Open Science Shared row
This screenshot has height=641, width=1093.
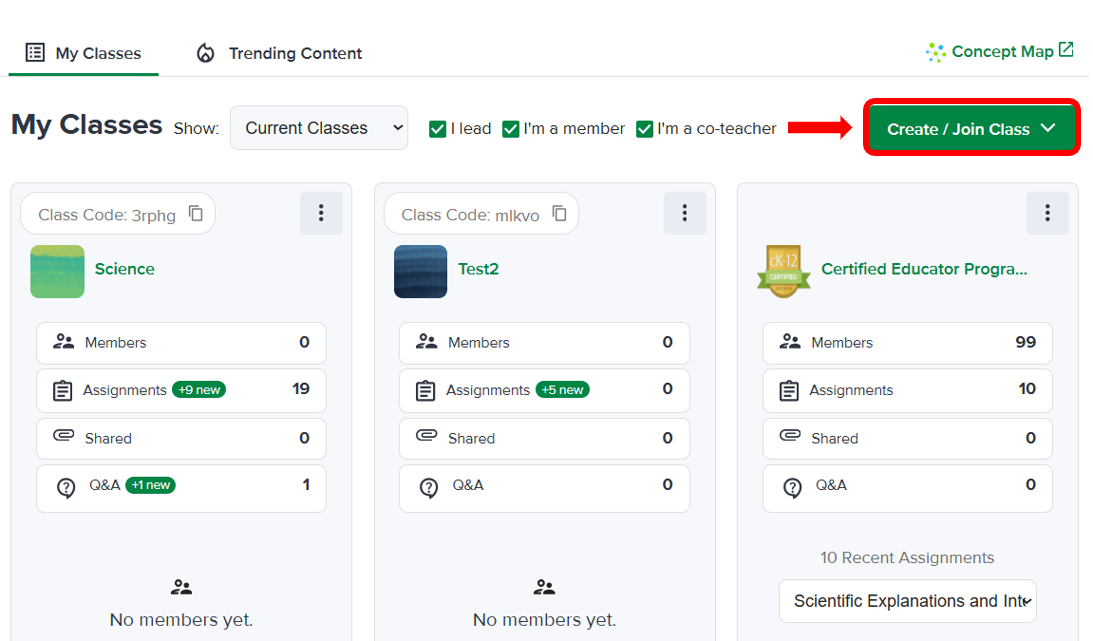[181, 438]
